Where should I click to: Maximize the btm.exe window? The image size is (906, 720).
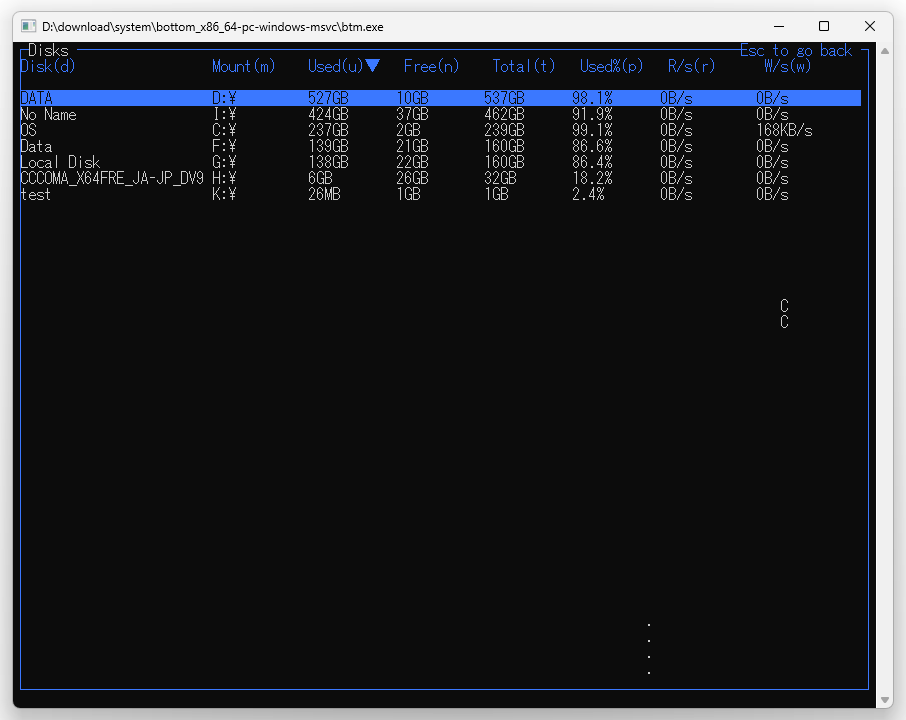pos(824,27)
